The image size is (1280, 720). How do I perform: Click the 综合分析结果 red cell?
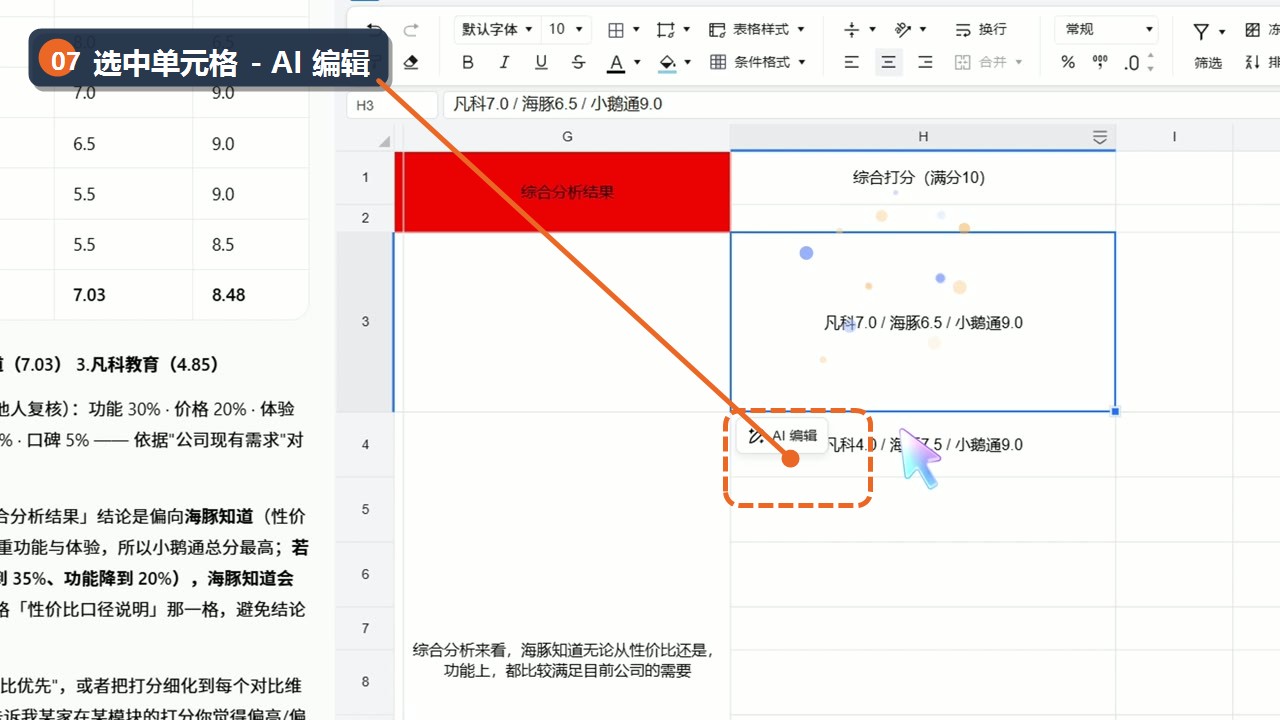tap(567, 192)
